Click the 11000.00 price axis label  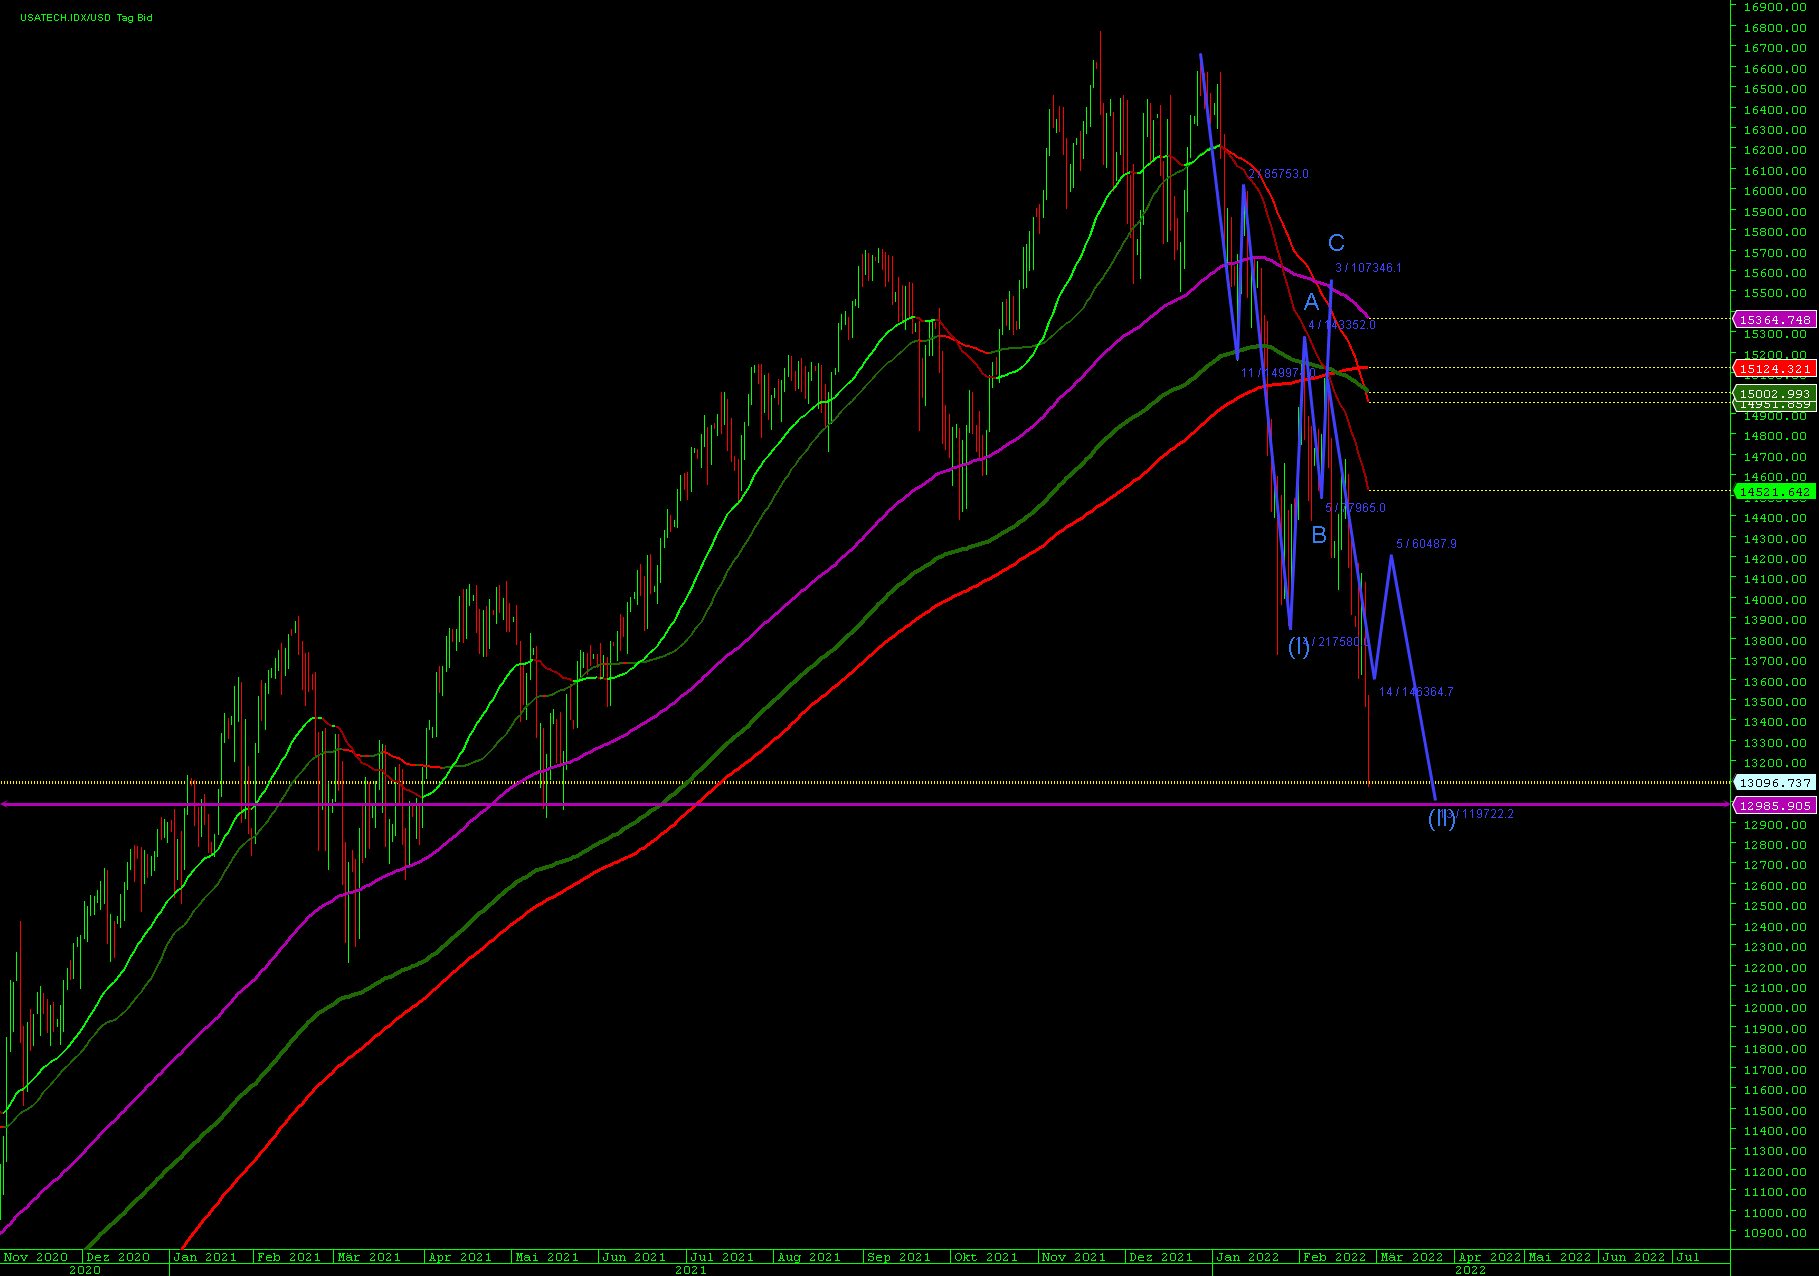1775,1213
